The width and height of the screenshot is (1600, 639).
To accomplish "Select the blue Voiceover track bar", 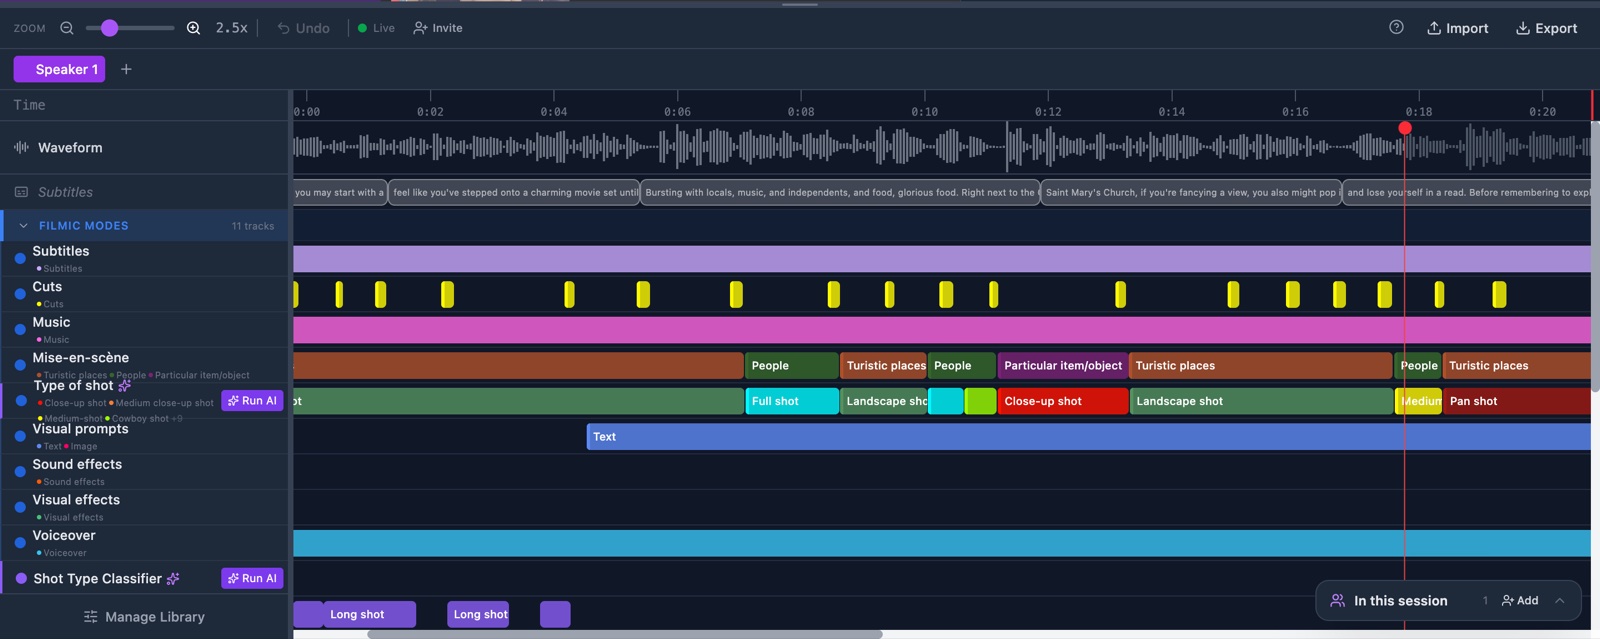I will (942, 543).
